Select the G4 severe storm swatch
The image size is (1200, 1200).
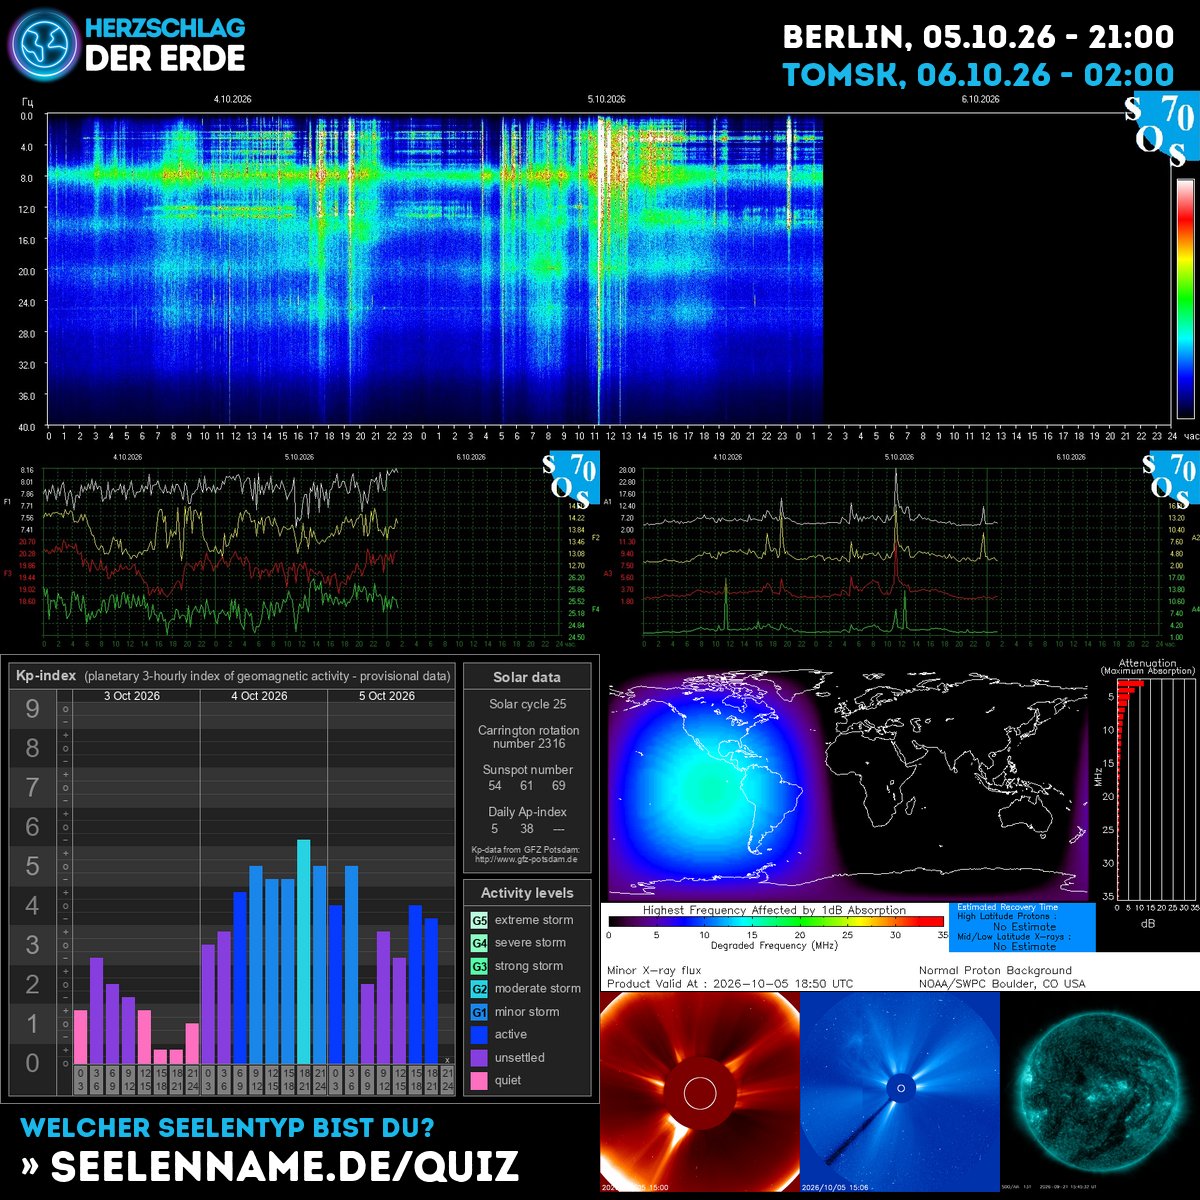[480, 943]
